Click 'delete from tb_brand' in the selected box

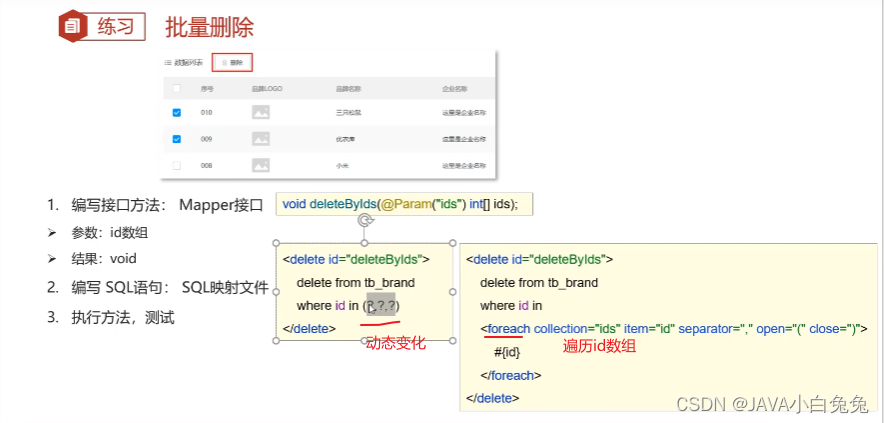[356, 283]
